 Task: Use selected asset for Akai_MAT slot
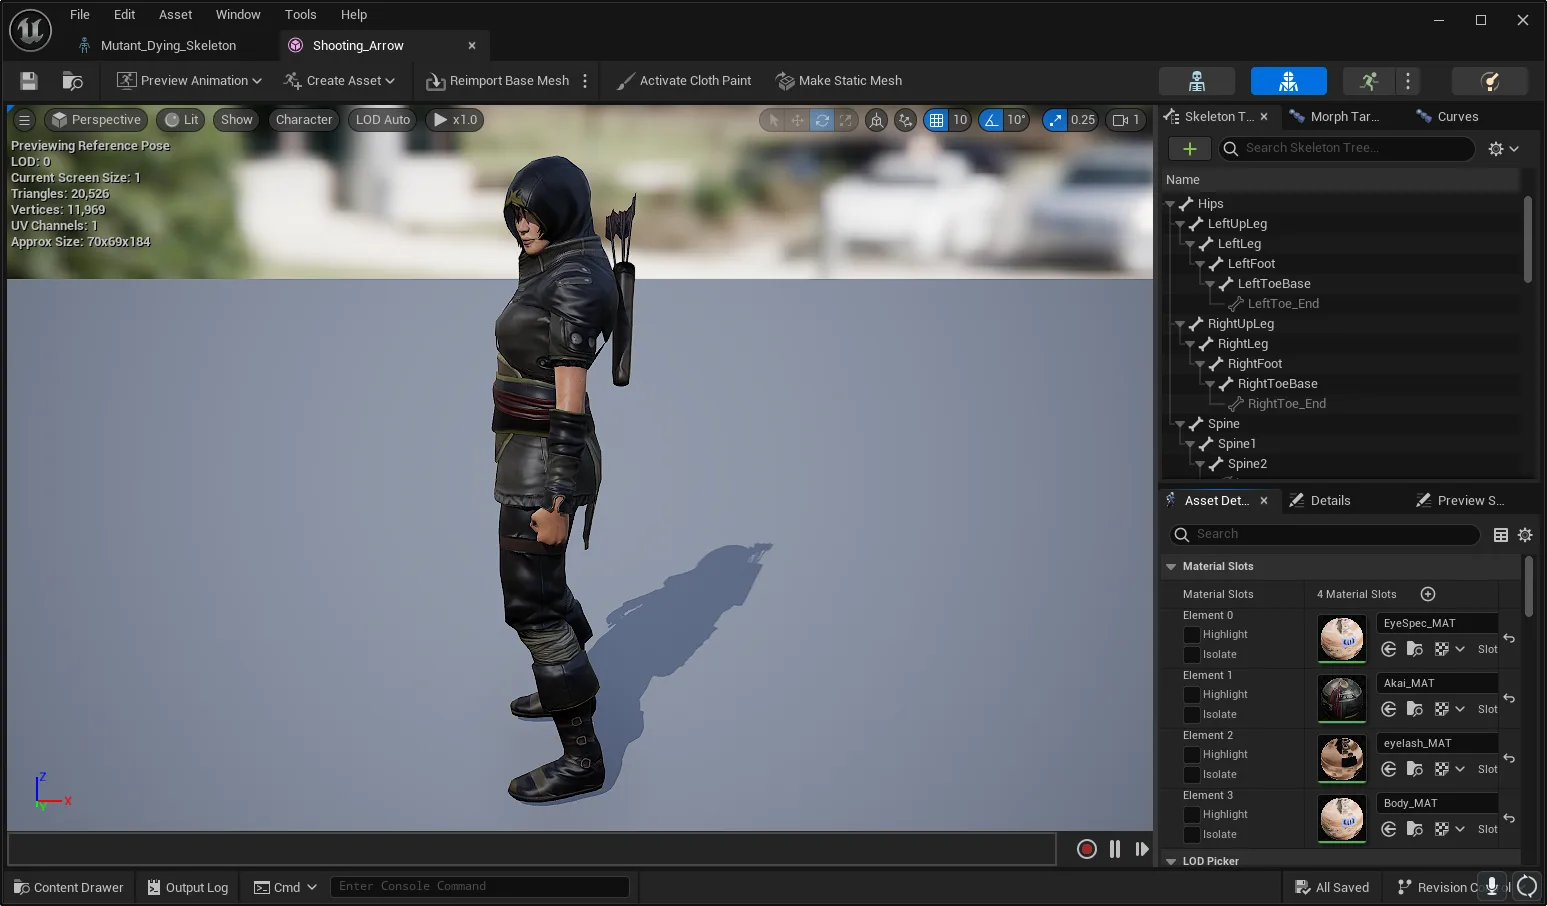click(x=1389, y=709)
